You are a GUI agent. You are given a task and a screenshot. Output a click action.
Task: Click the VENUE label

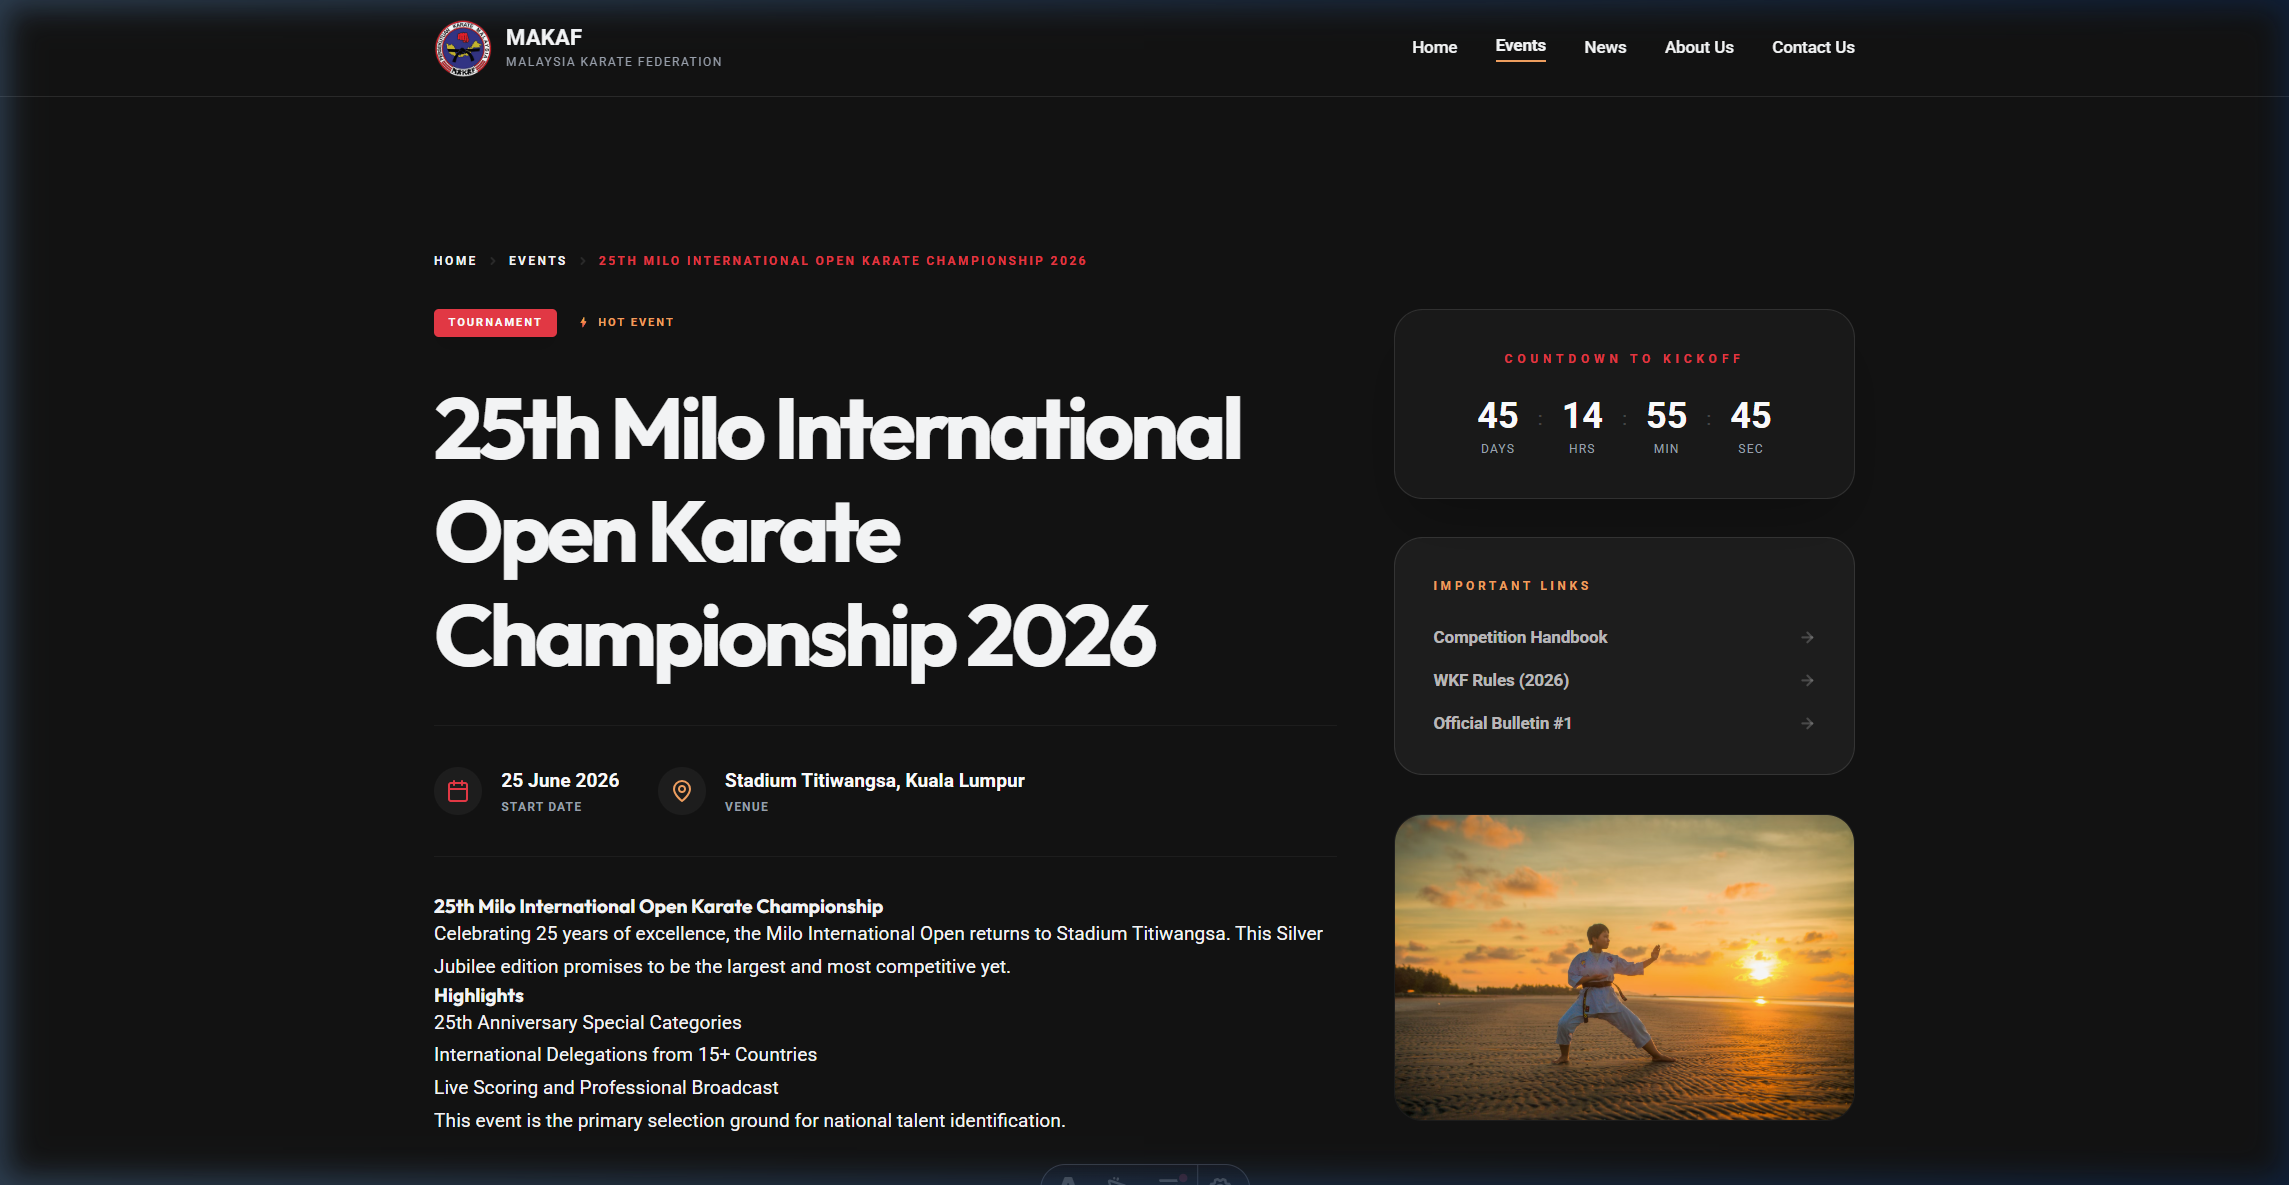(x=747, y=807)
